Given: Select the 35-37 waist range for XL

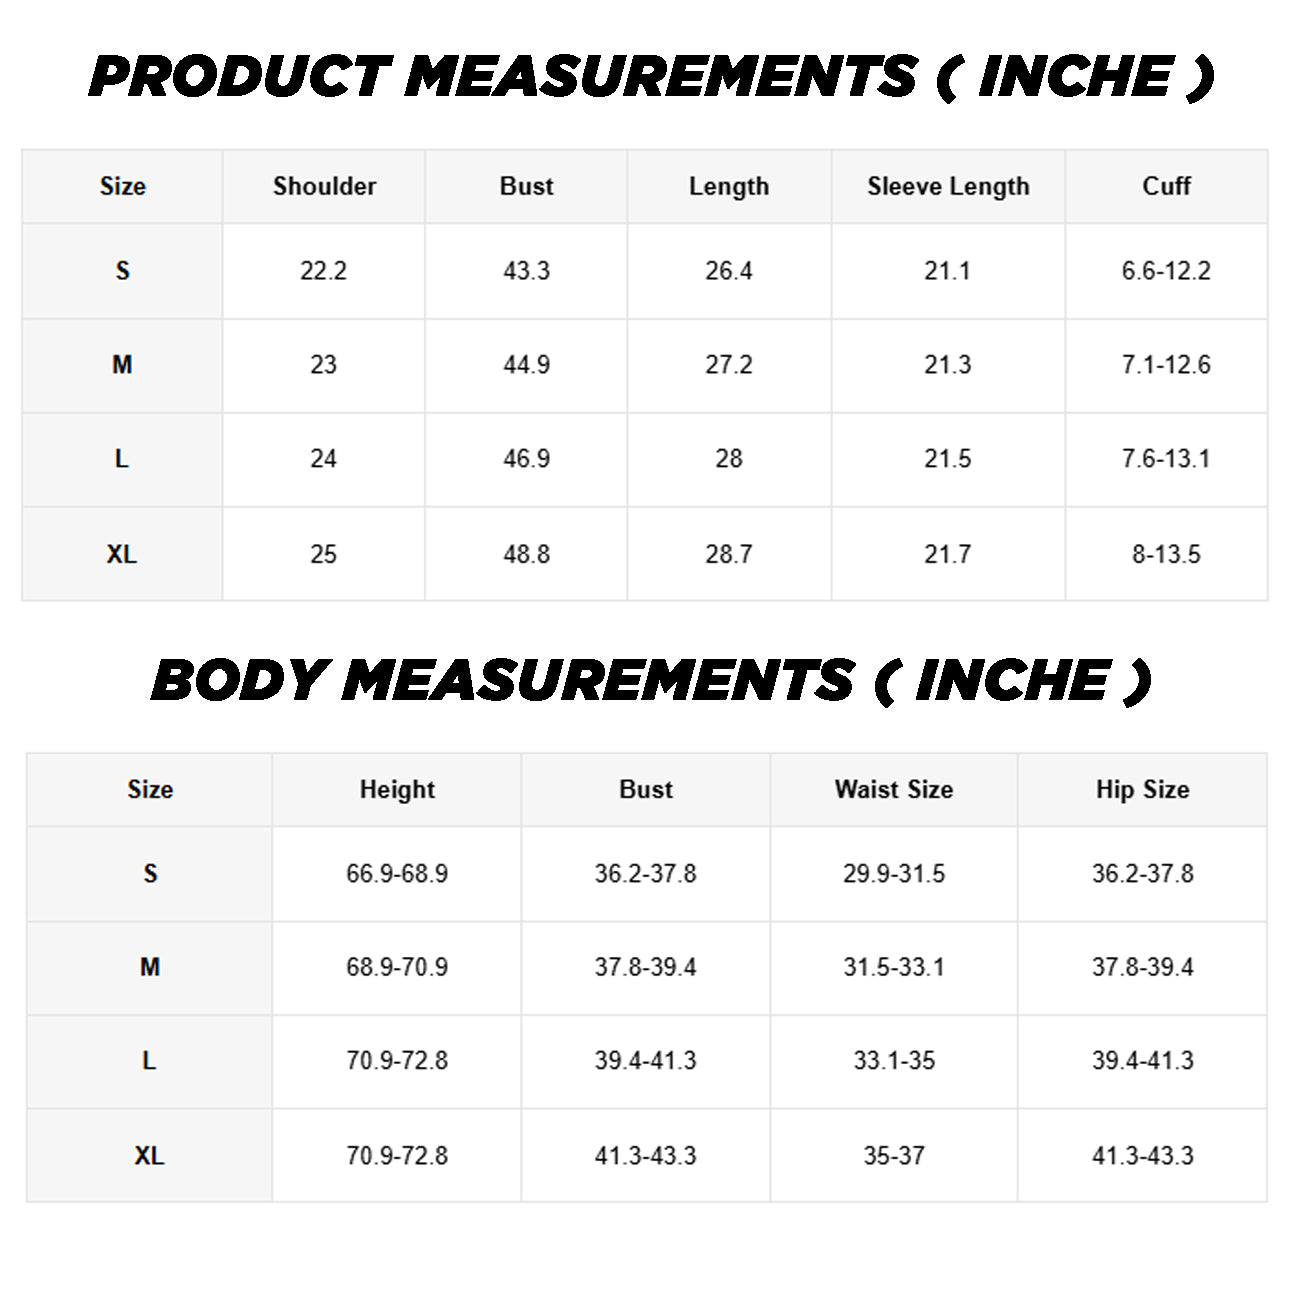Looking at the screenshot, I should [x=894, y=1156].
